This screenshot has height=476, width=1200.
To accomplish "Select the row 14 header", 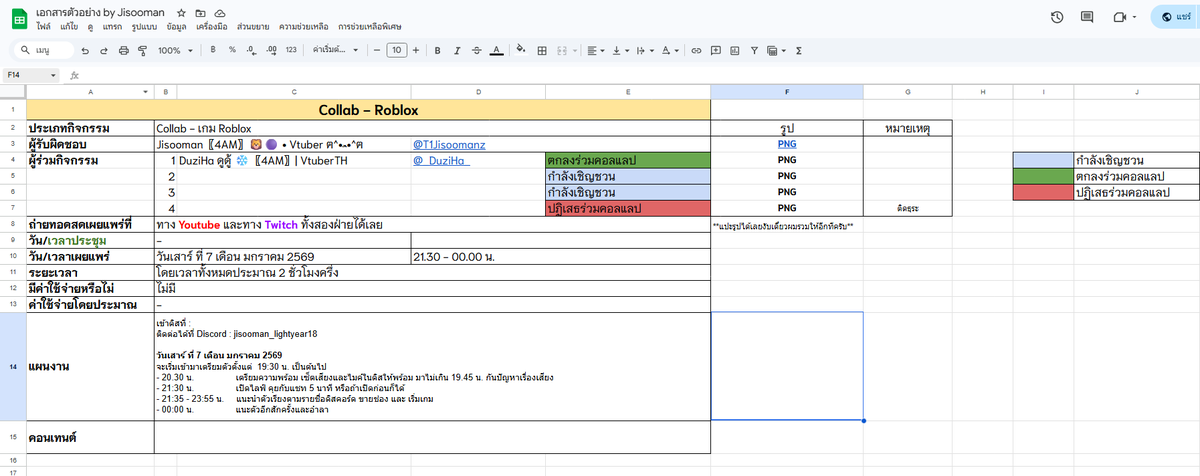I will [x=12, y=366].
